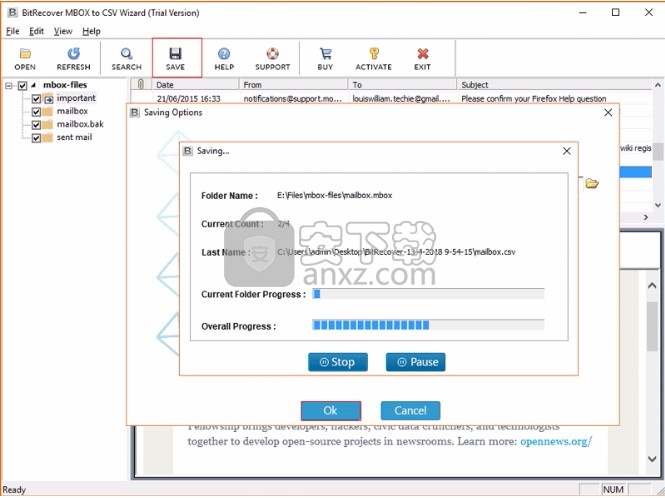Viewport: 665px width, 498px height.
Task: Open the Edit menu
Action: 36,31
